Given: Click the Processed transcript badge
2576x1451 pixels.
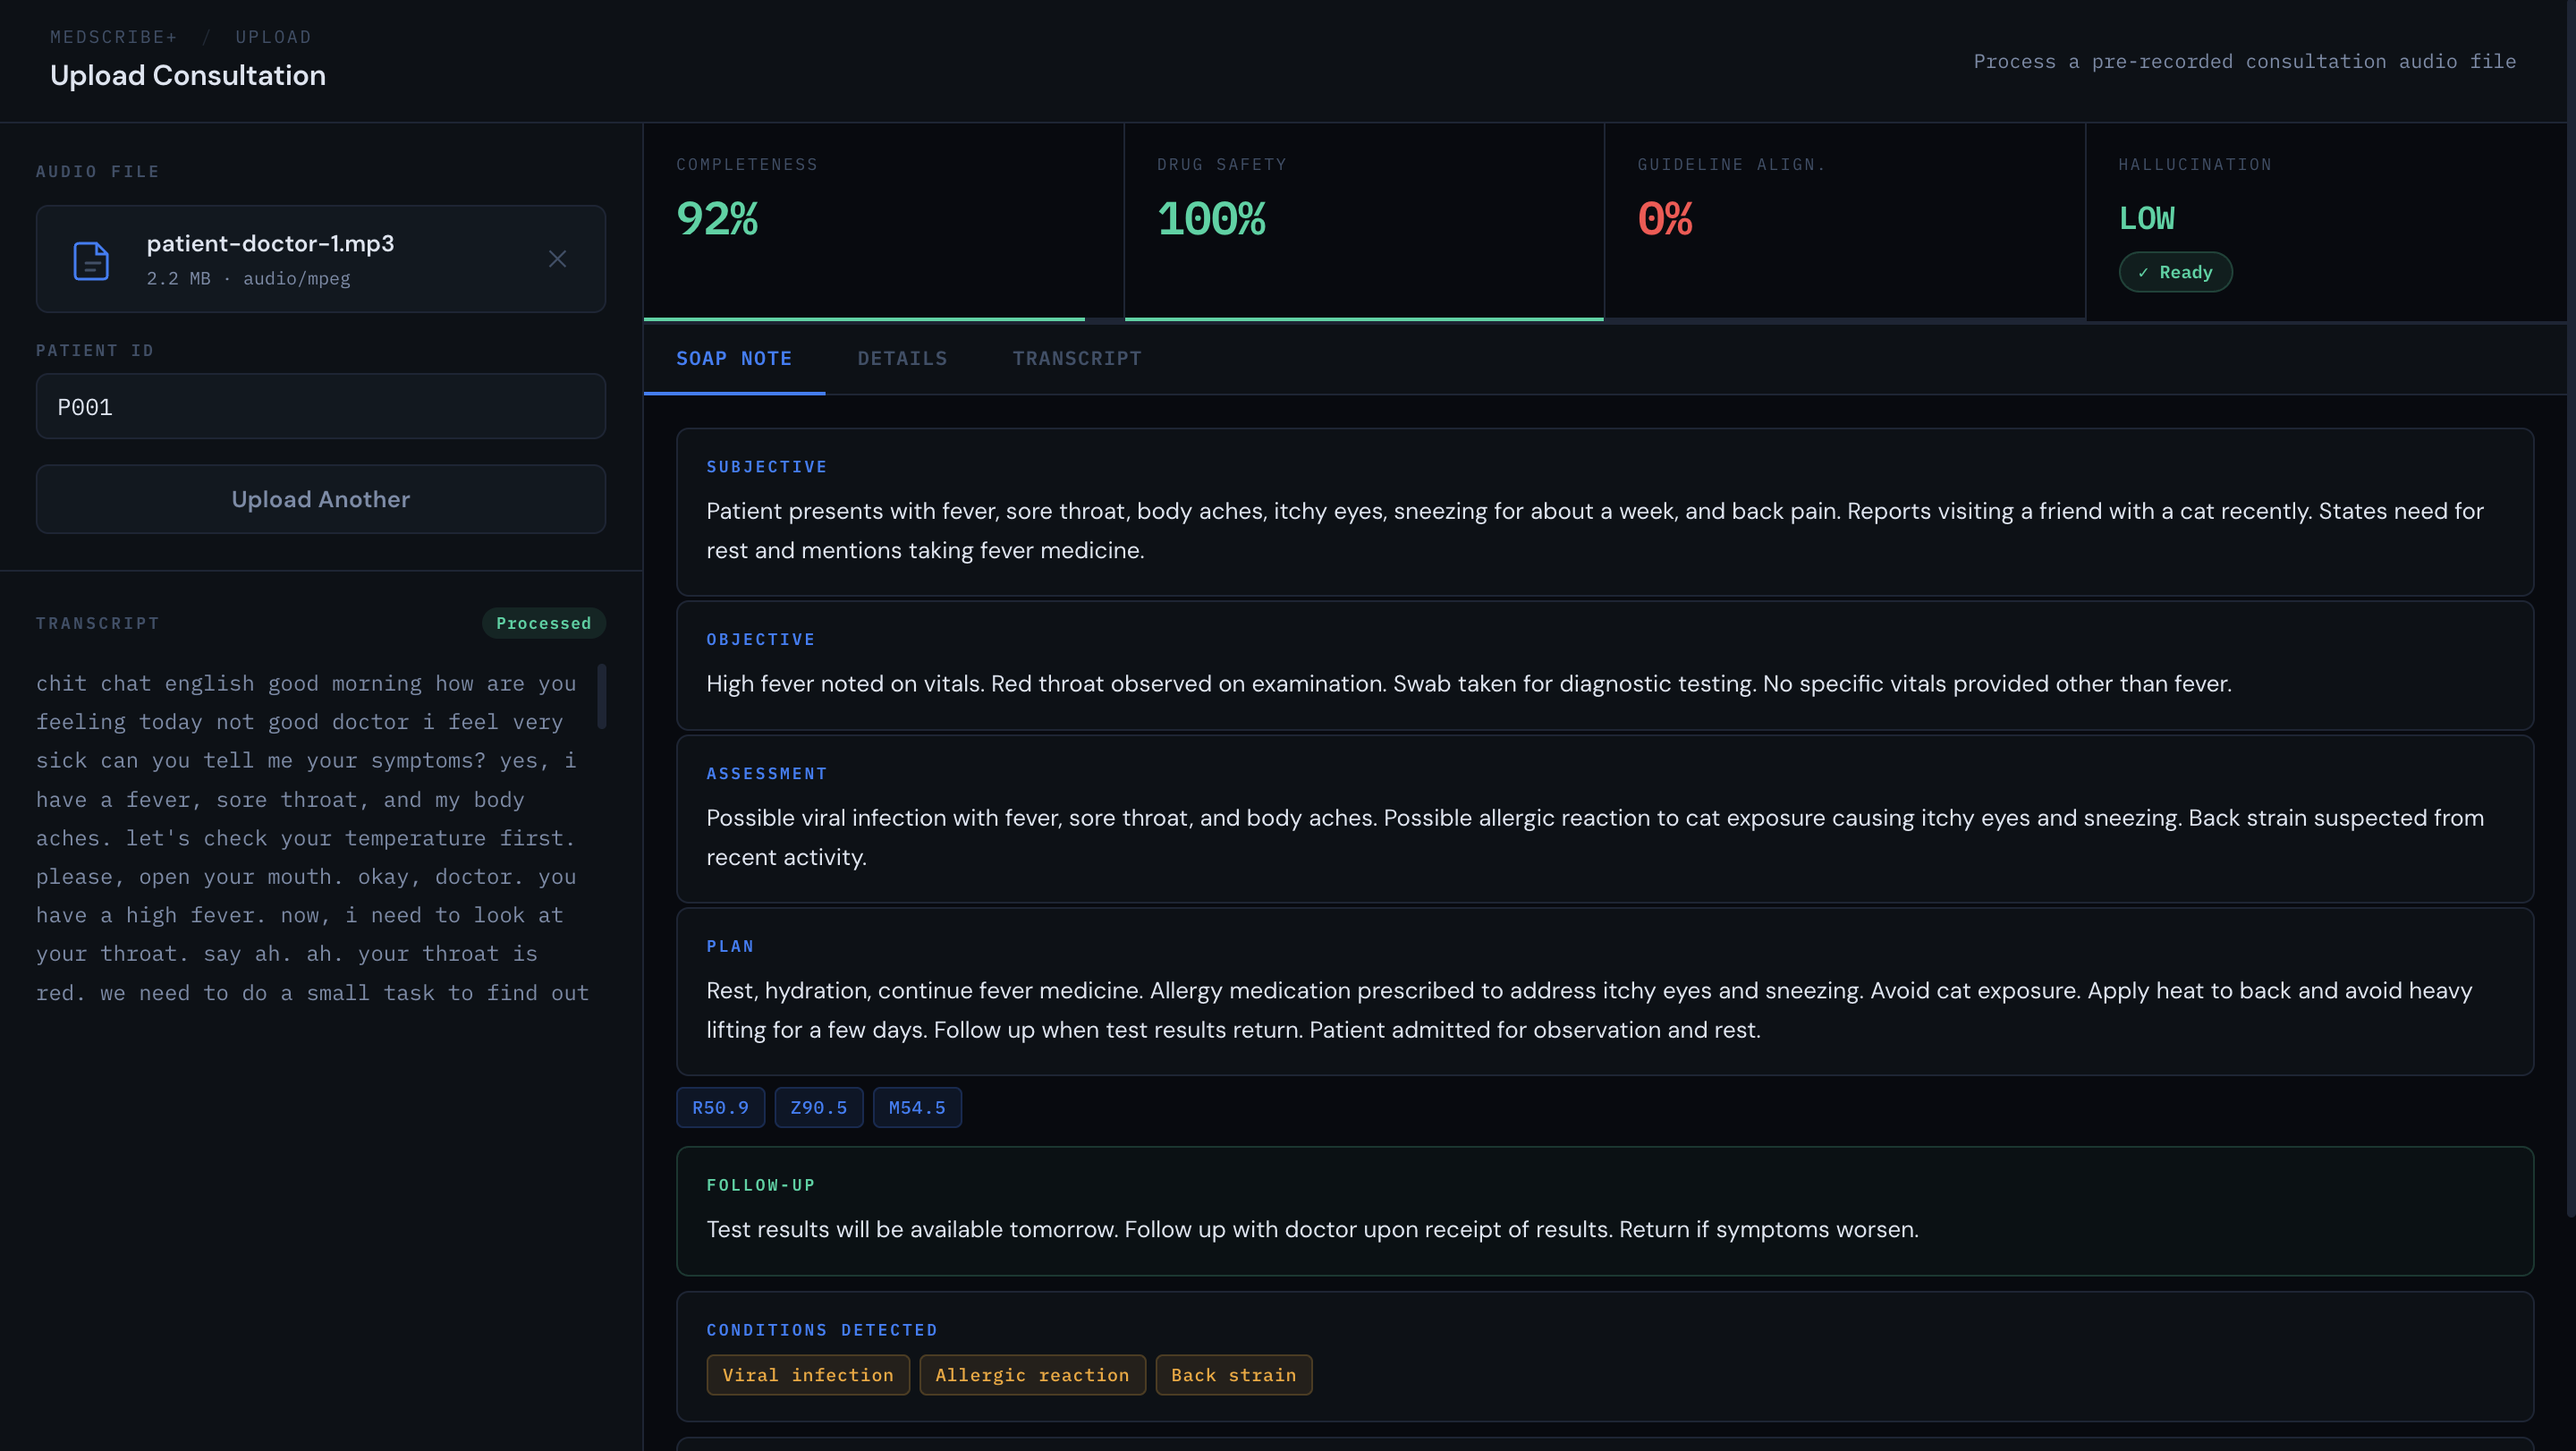Looking at the screenshot, I should [x=543, y=623].
